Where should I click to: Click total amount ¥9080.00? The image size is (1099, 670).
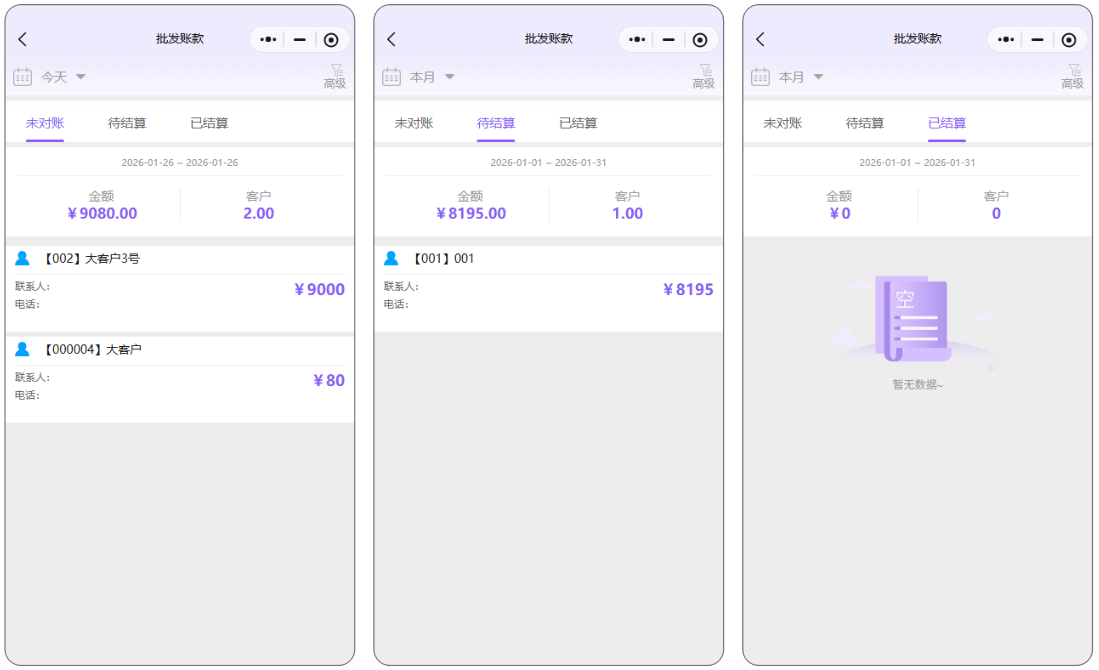tap(102, 213)
